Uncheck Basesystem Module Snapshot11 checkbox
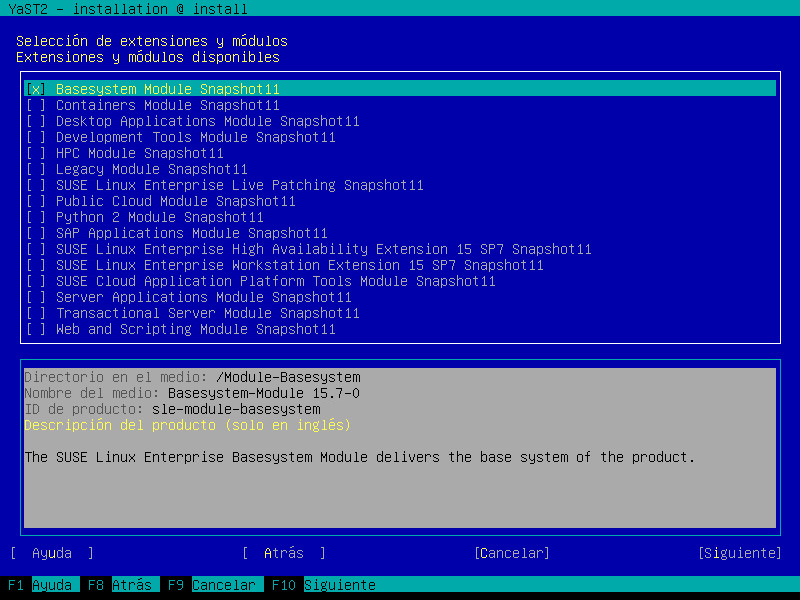Viewport: 800px width, 600px height. (36, 89)
